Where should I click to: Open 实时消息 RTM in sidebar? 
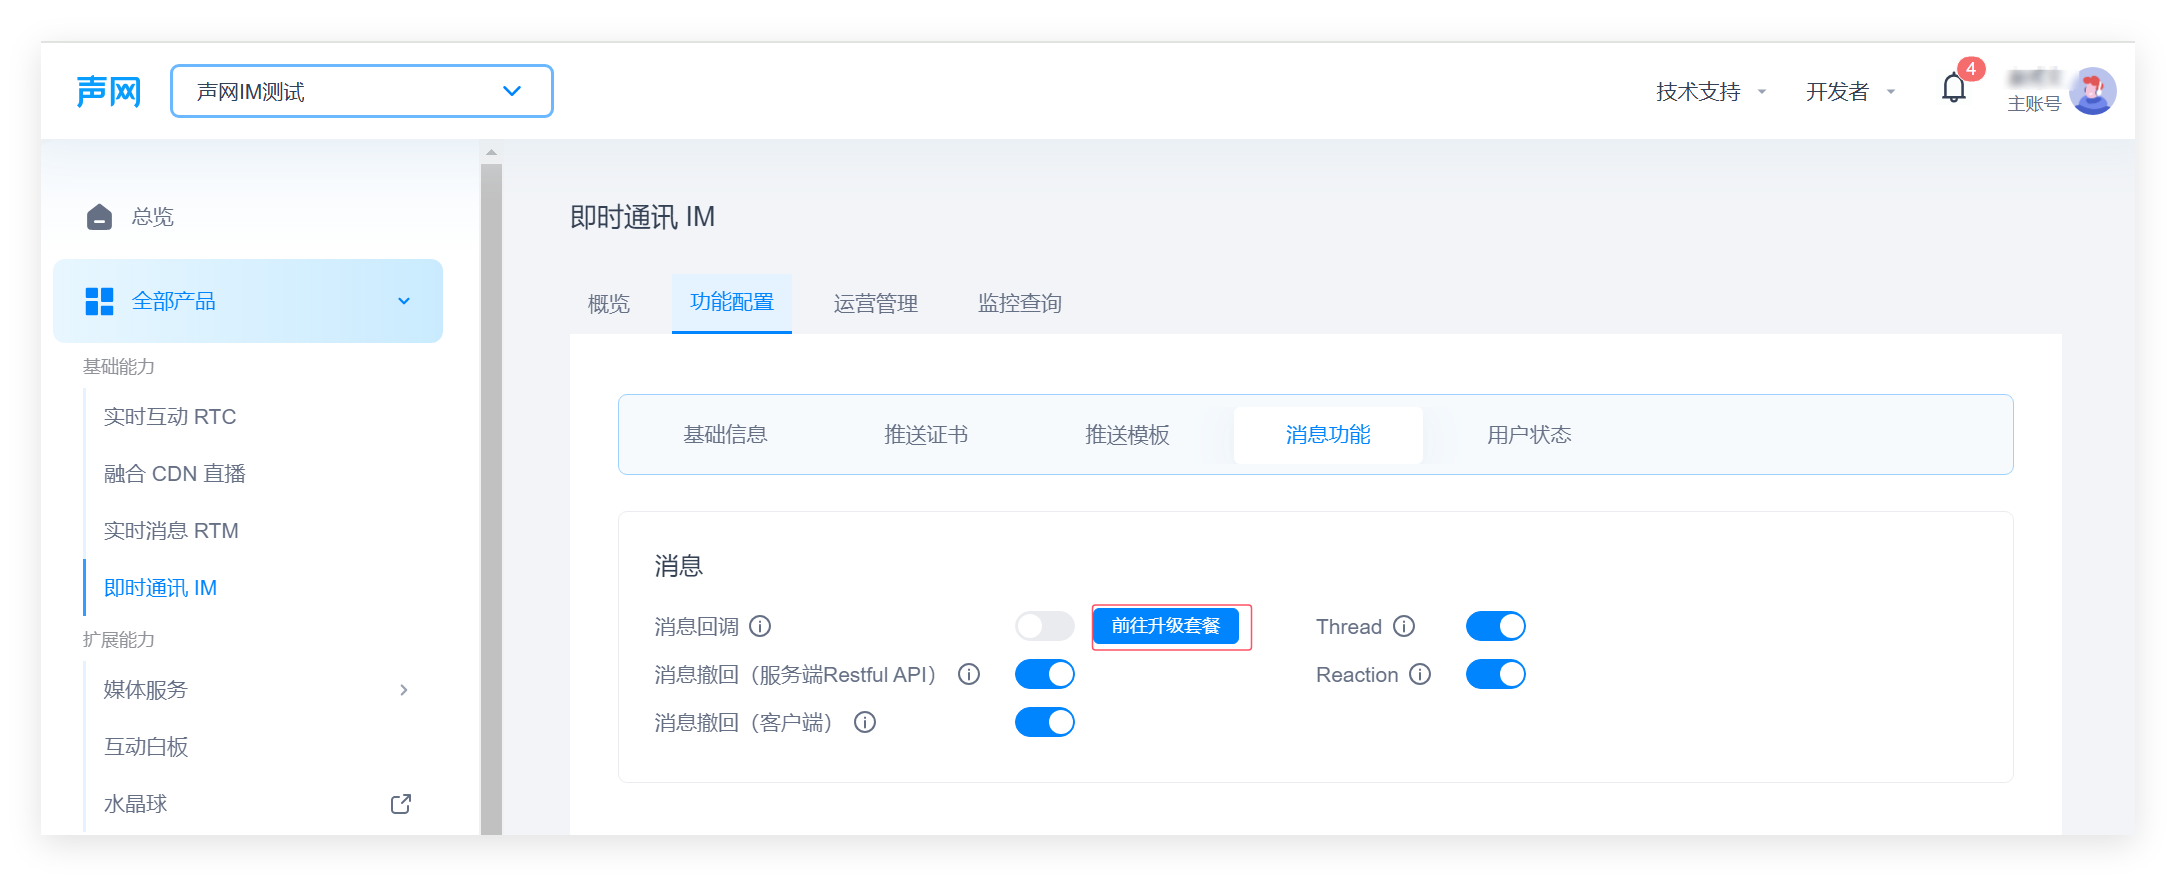(171, 531)
